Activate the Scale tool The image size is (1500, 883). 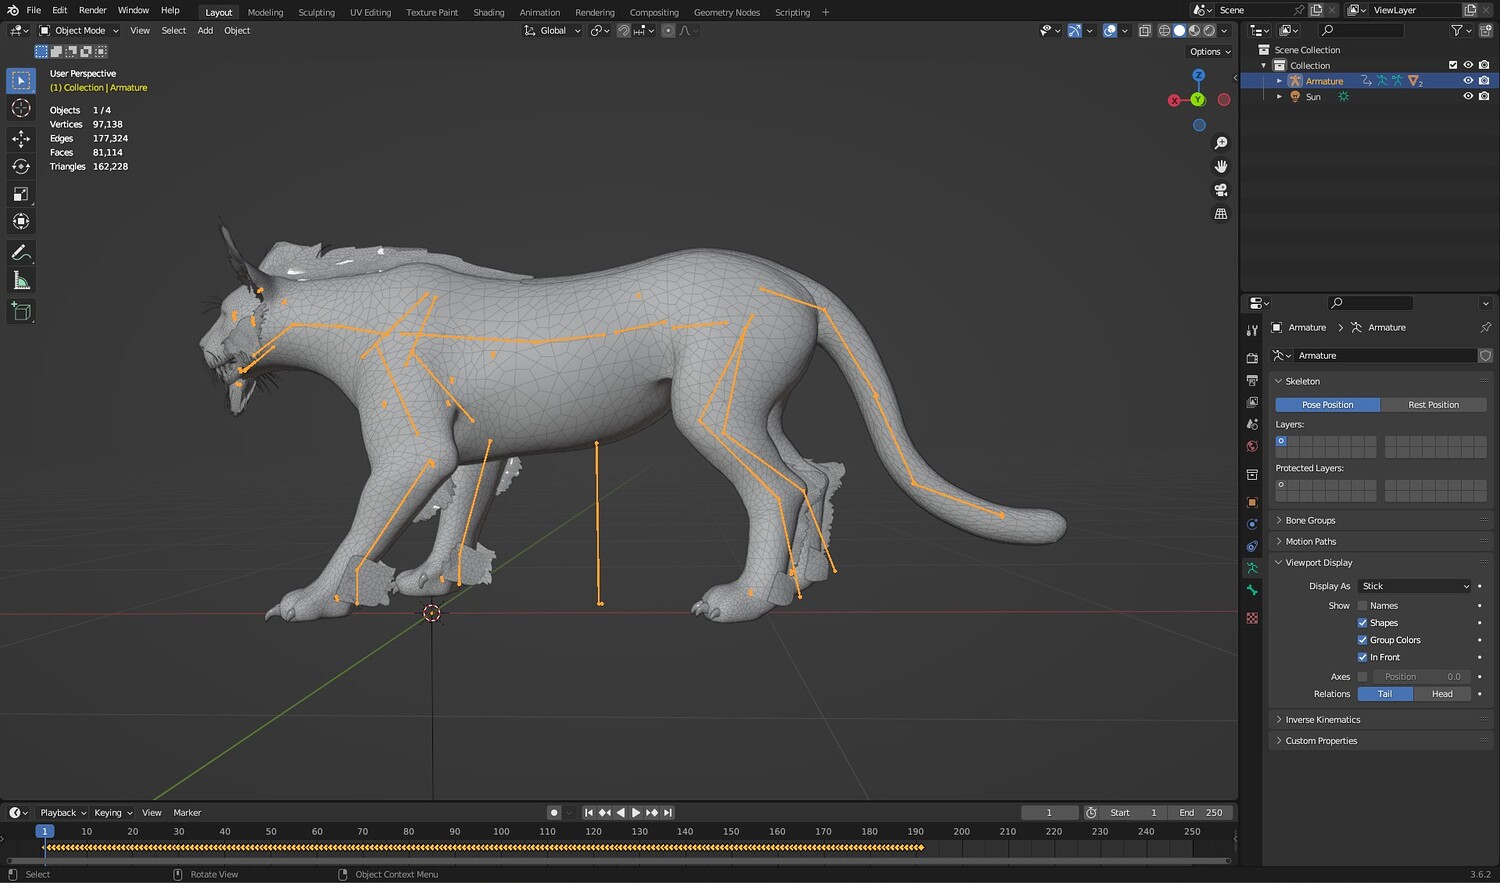[x=21, y=194]
